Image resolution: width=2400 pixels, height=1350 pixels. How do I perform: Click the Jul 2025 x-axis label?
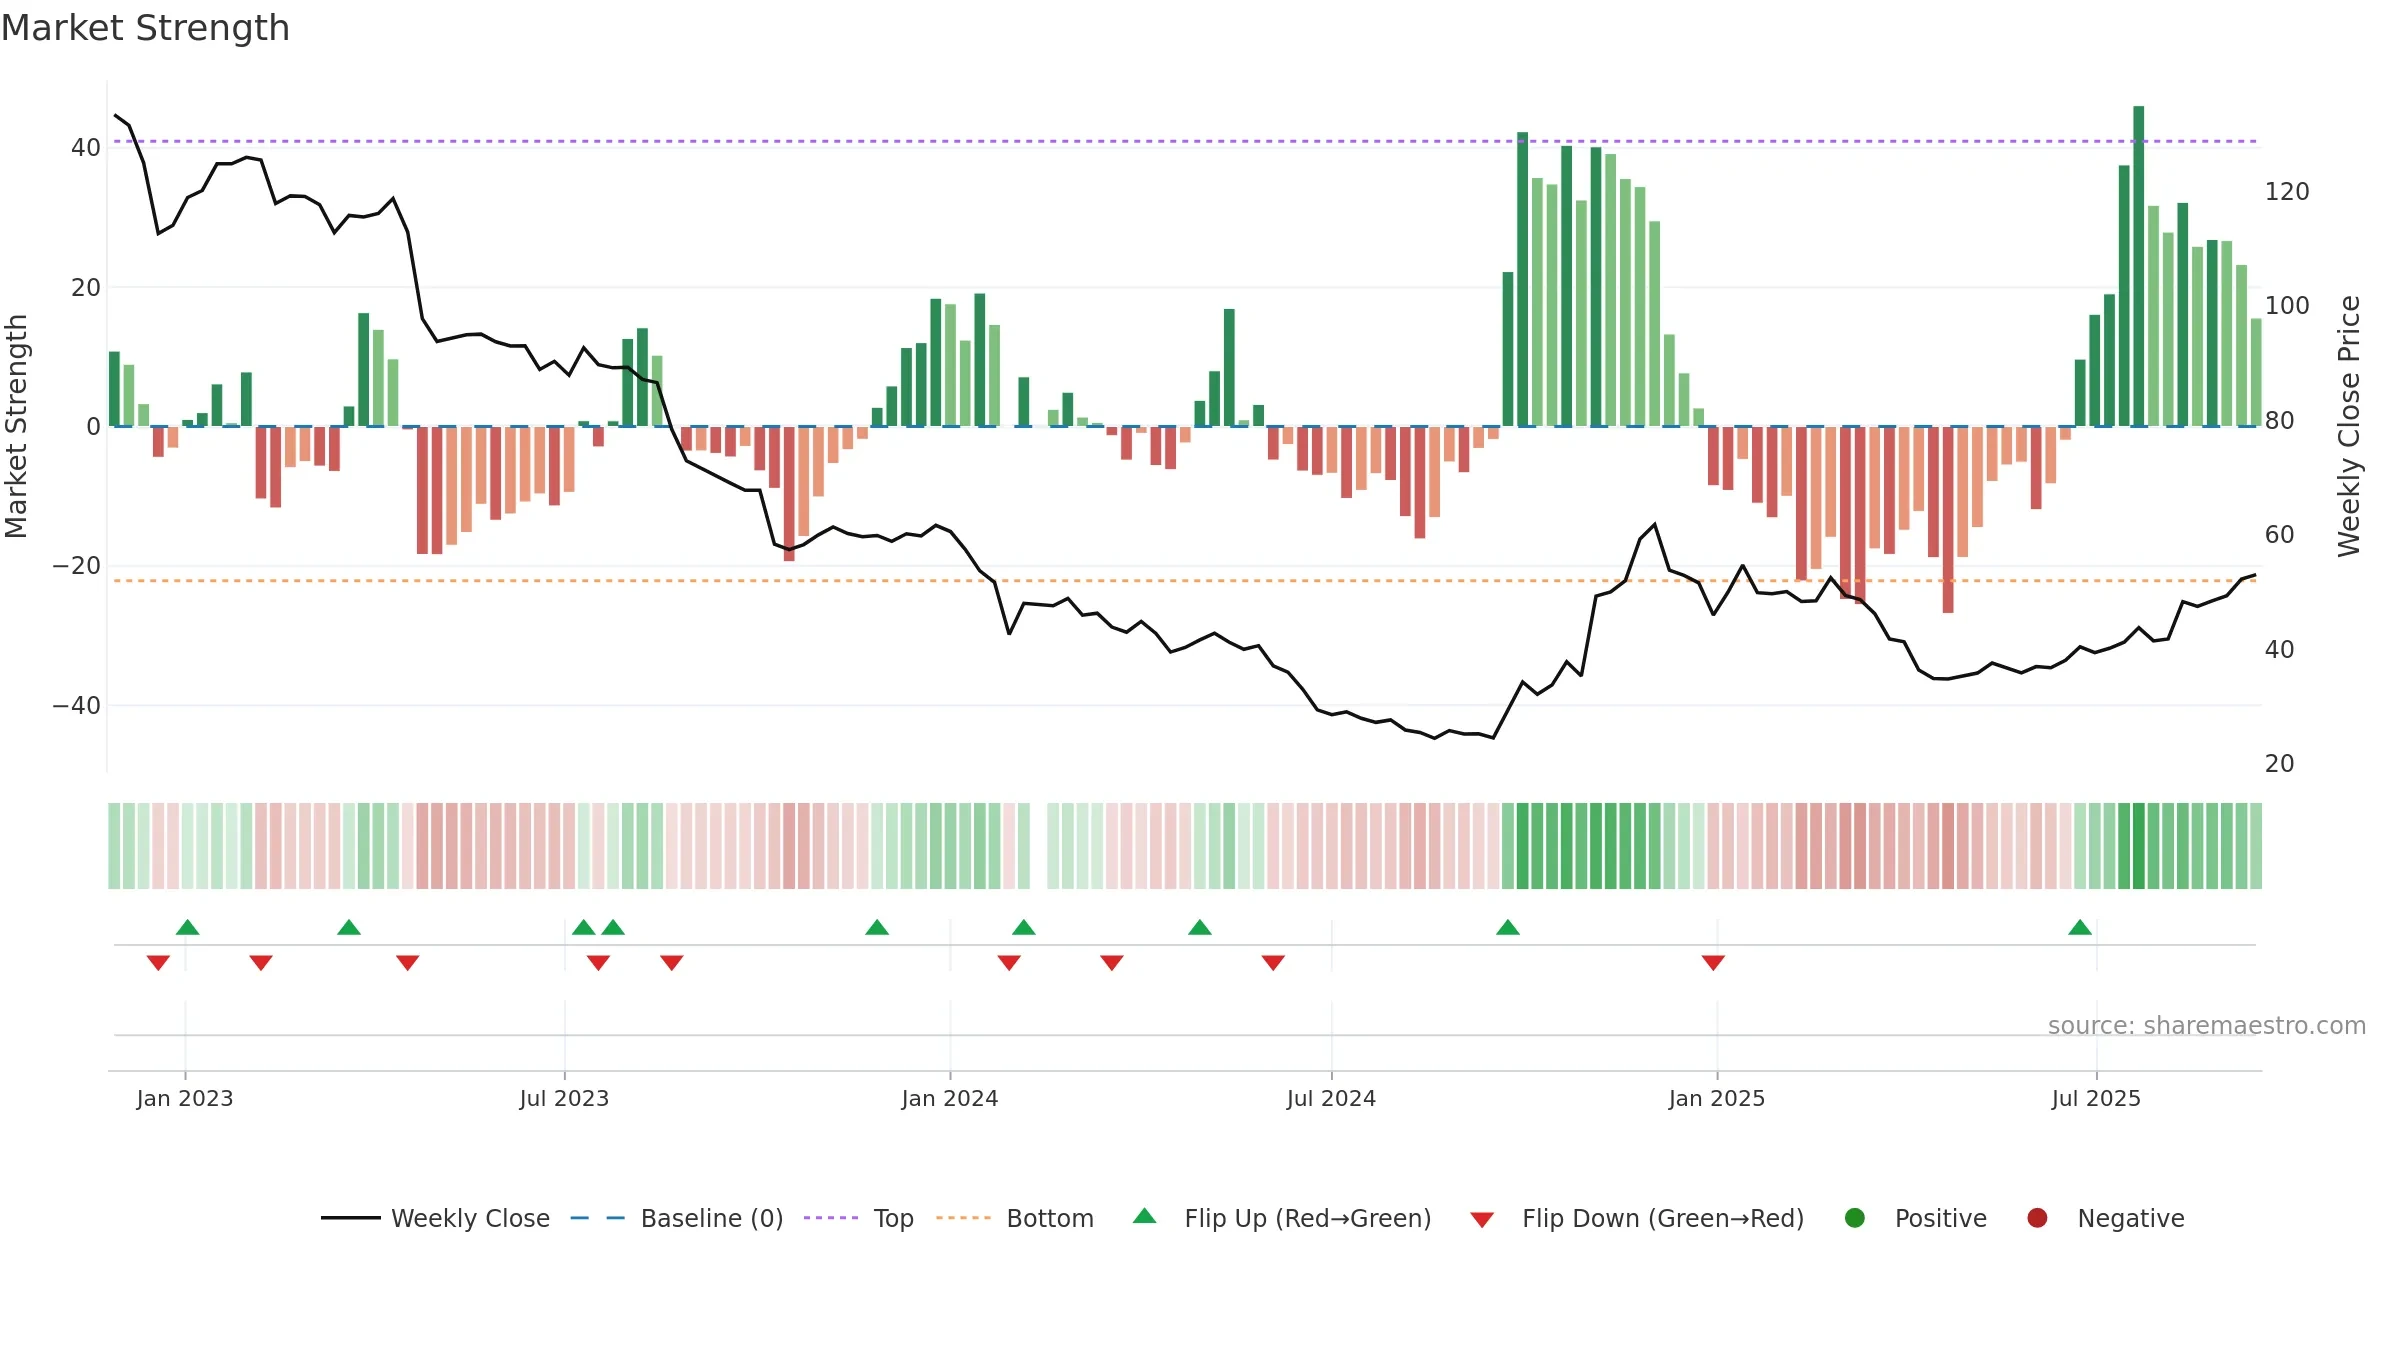(2096, 1098)
